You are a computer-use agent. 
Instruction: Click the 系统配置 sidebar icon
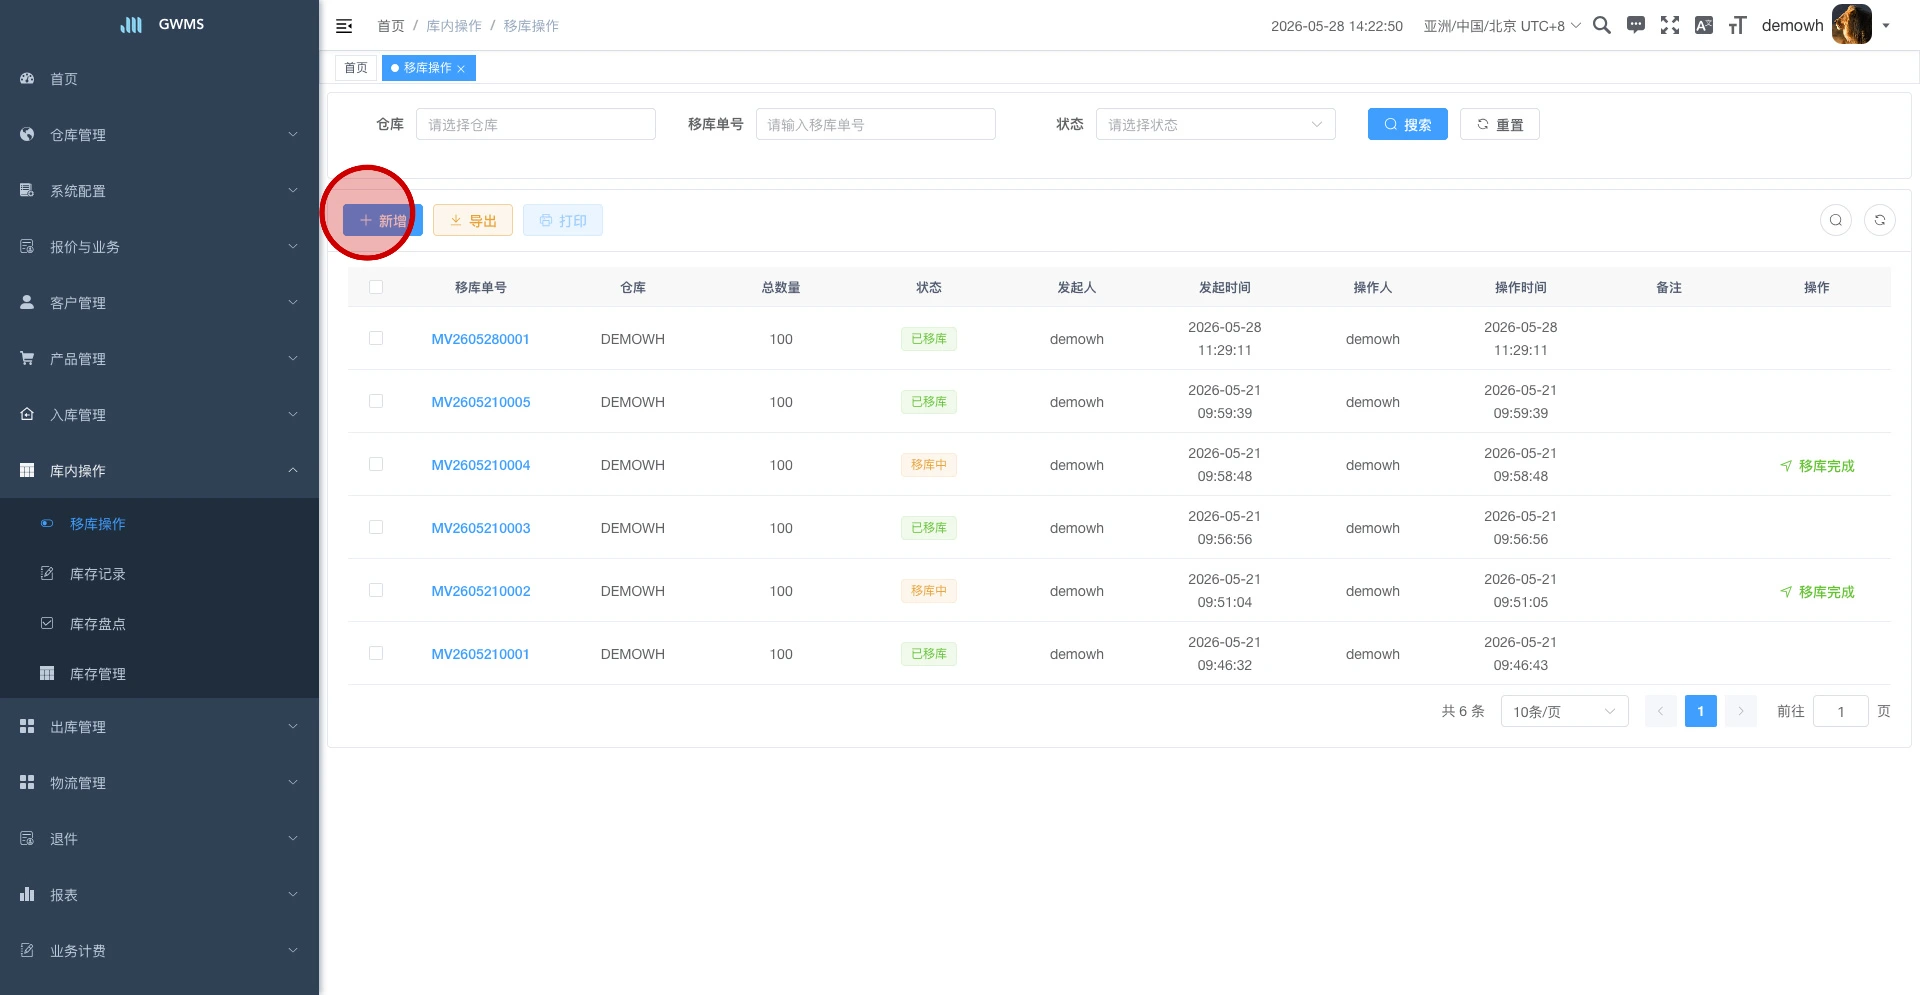27,190
